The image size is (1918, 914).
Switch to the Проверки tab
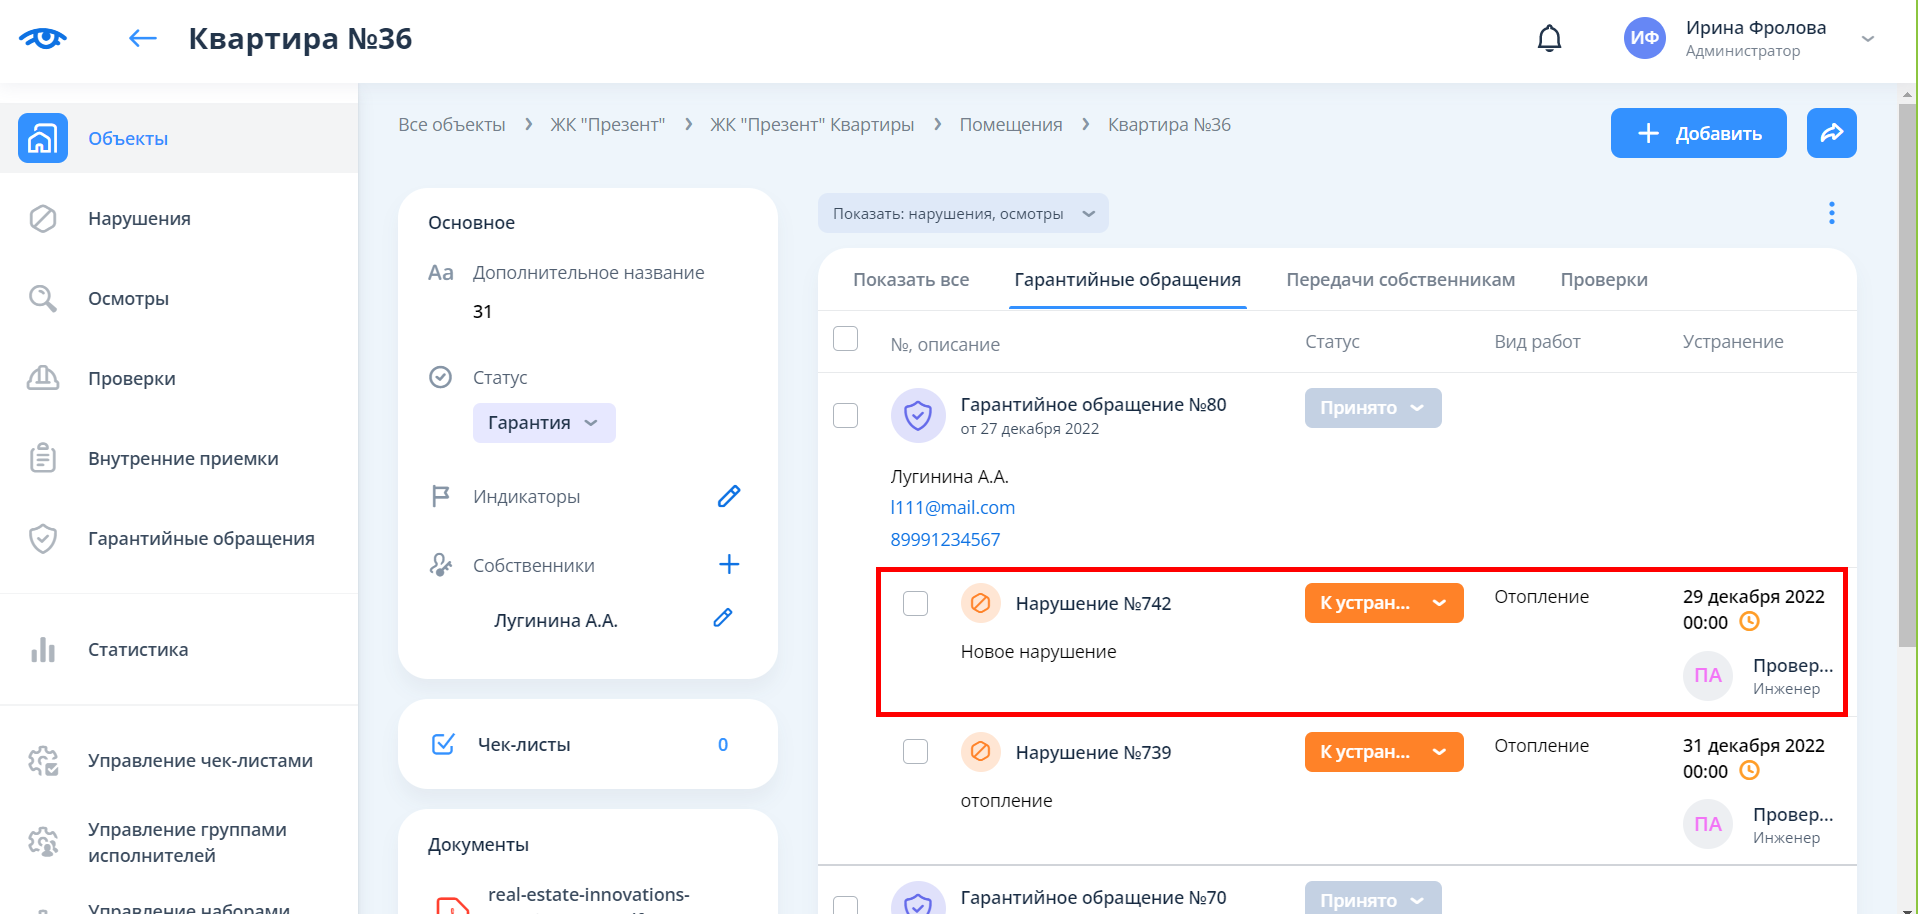click(1603, 280)
